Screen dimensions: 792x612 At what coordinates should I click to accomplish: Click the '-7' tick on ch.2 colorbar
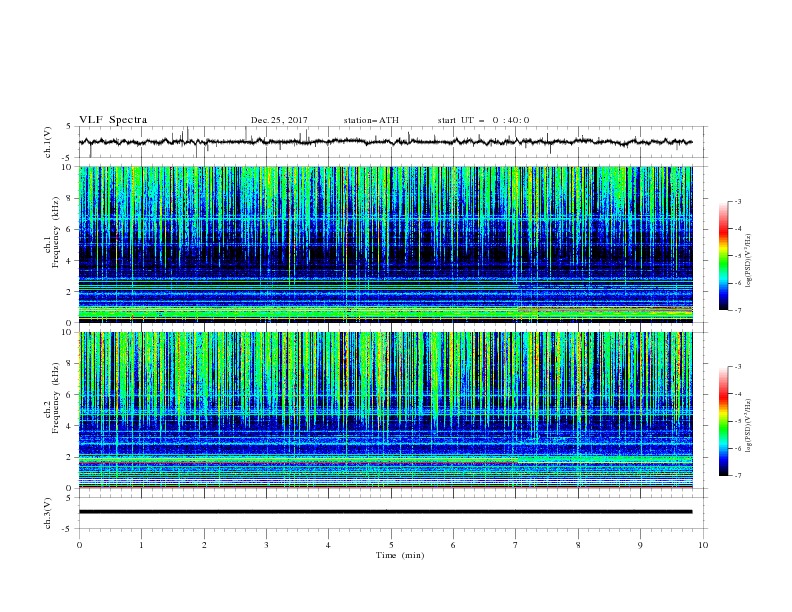tap(737, 475)
